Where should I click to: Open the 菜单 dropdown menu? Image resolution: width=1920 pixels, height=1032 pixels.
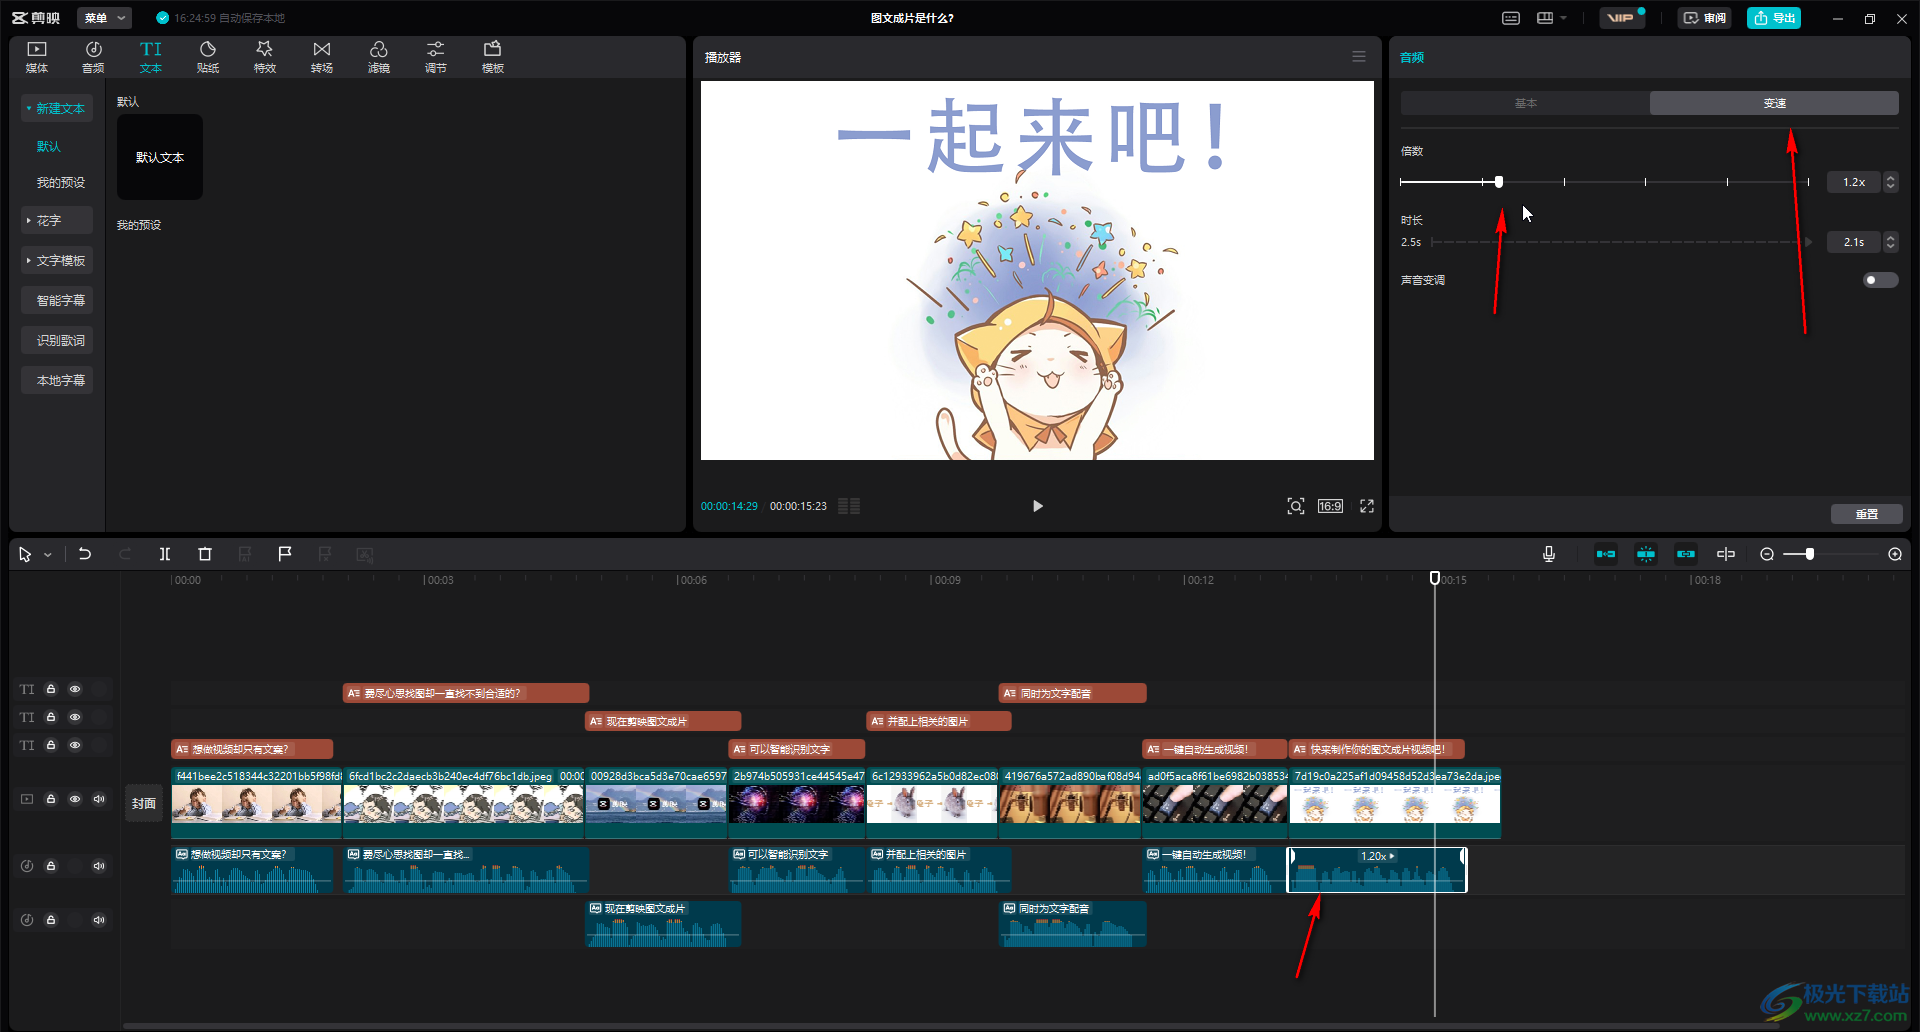click(104, 18)
